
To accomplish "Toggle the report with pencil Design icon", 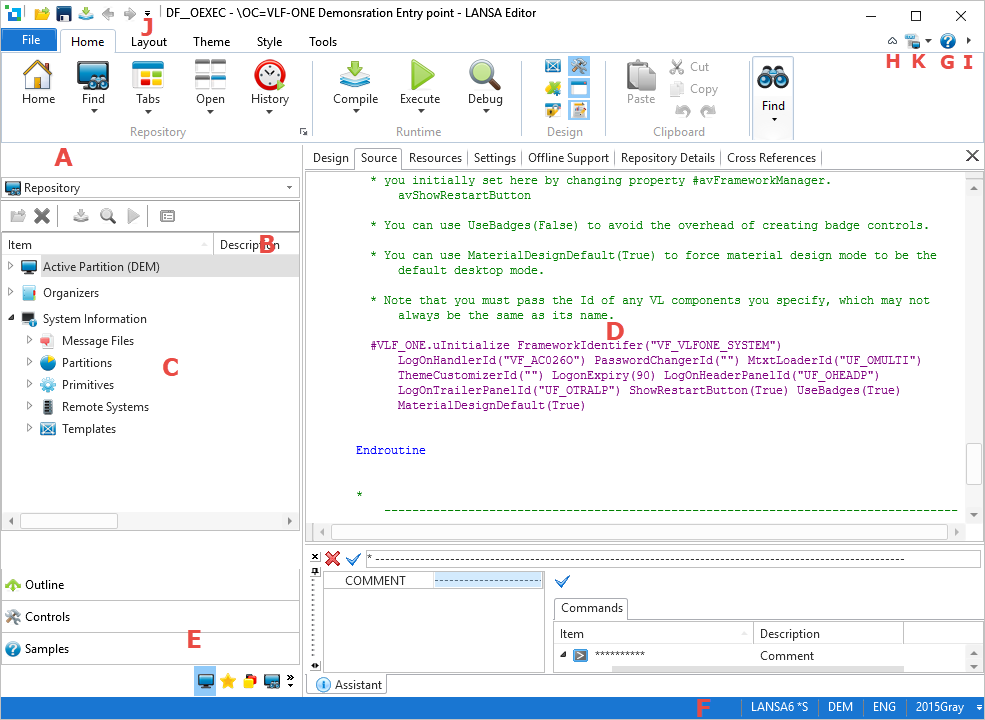I will click(579, 110).
